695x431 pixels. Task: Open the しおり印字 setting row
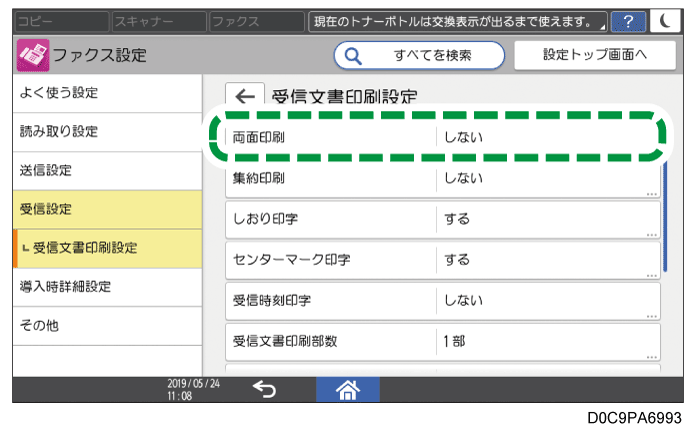click(443, 219)
